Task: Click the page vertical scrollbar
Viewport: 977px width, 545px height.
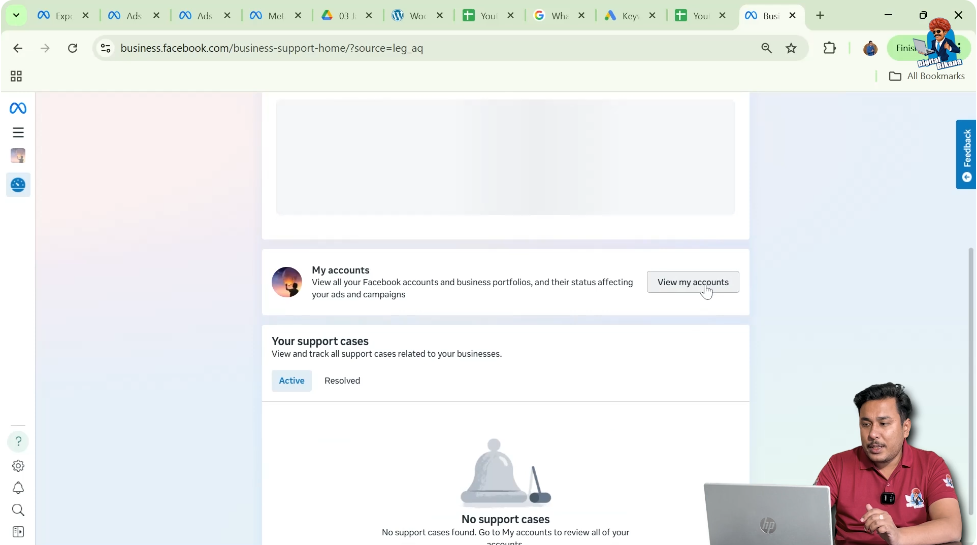Action: (971, 380)
